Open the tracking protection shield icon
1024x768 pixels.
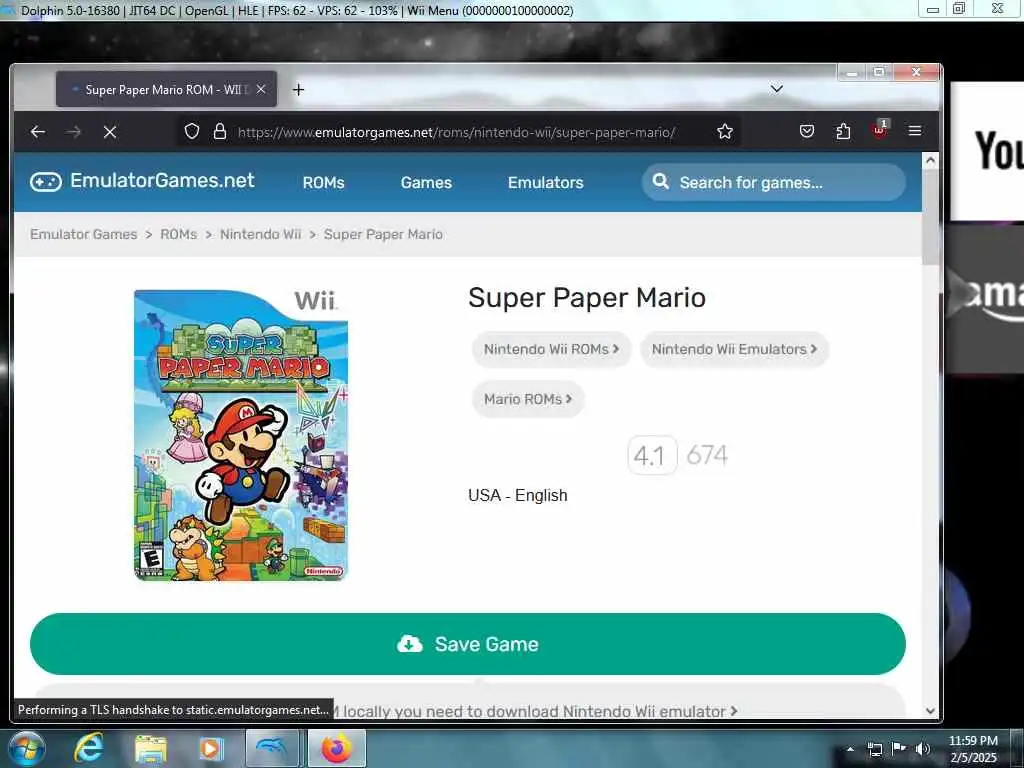pyautogui.click(x=191, y=131)
